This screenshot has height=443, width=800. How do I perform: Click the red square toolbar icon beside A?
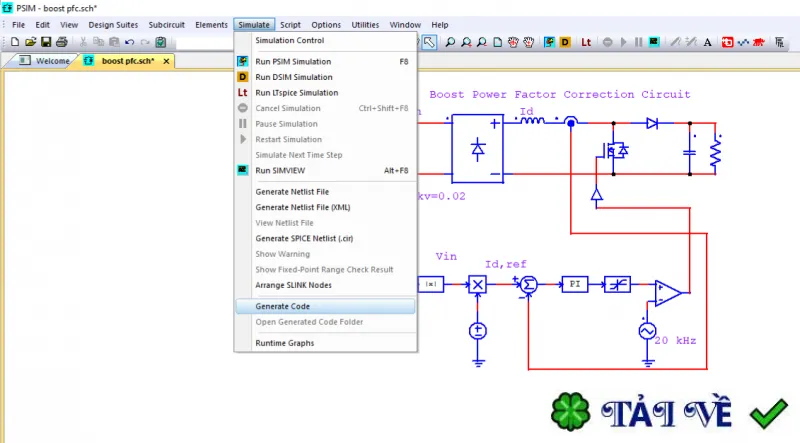tap(728, 42)
